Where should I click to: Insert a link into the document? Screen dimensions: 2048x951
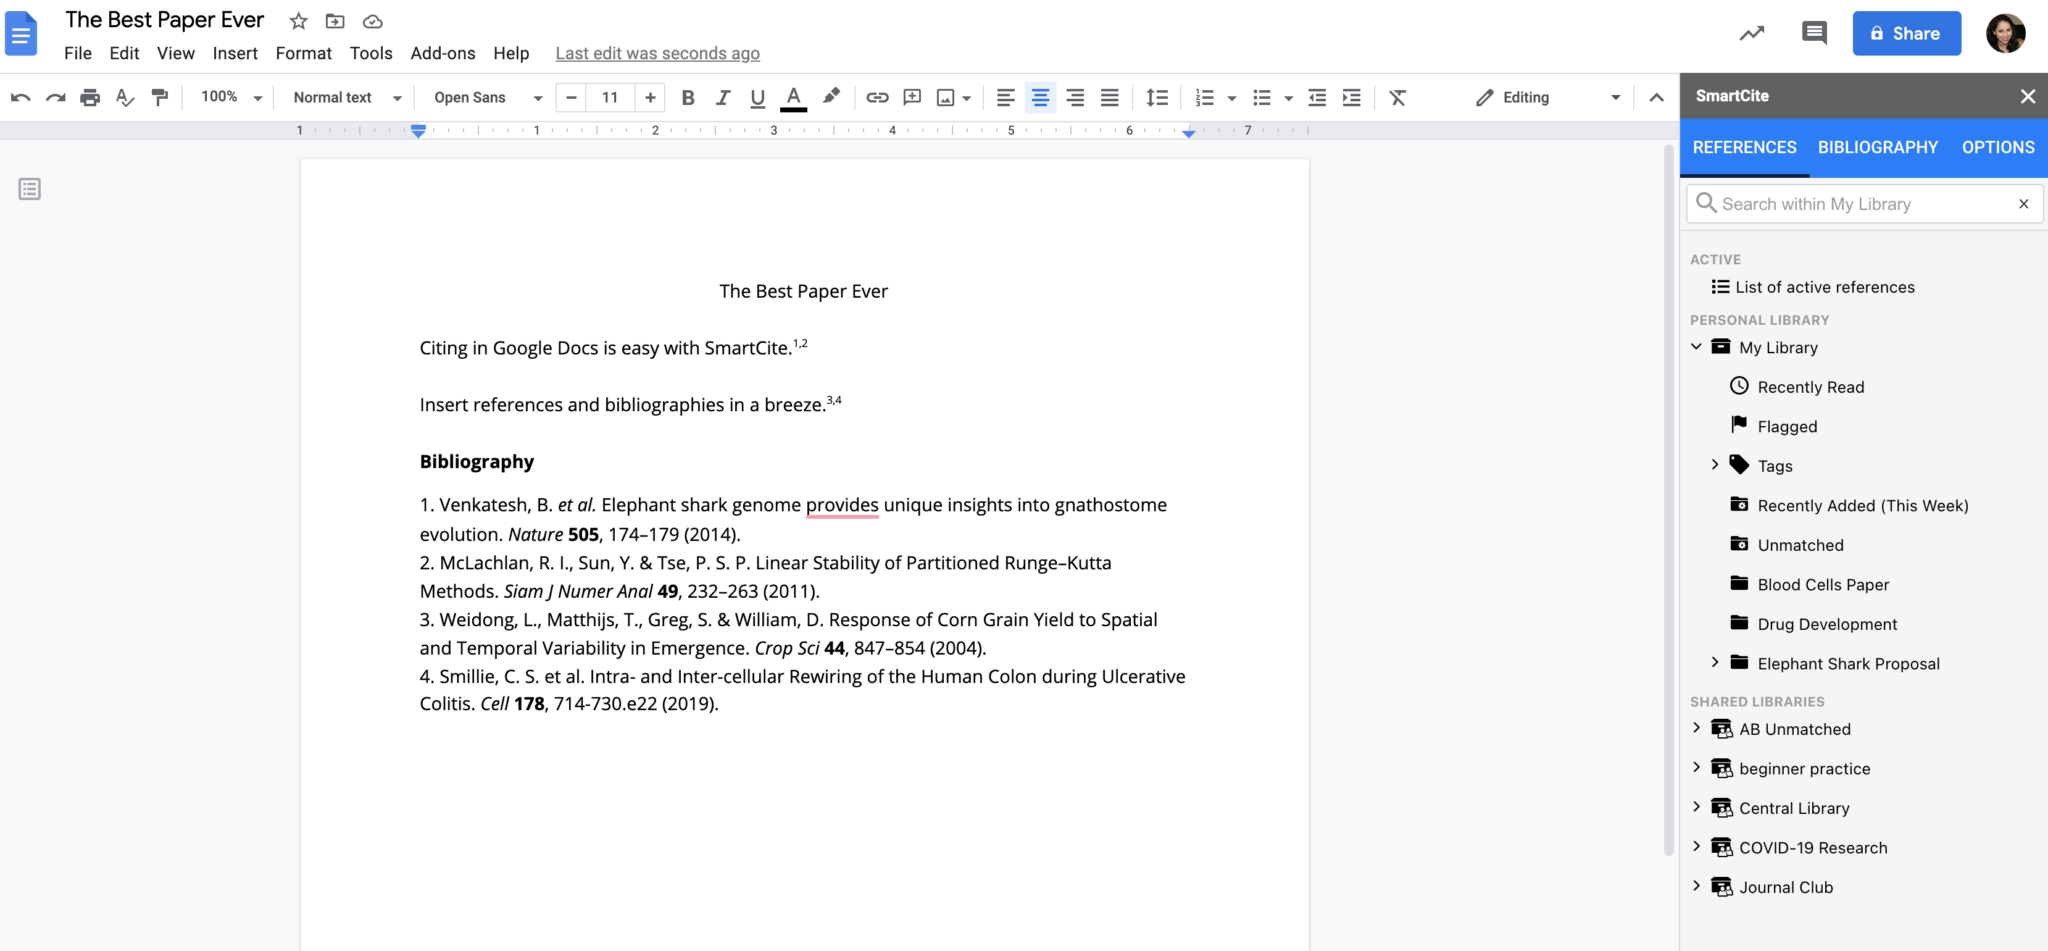coord(877,97)
